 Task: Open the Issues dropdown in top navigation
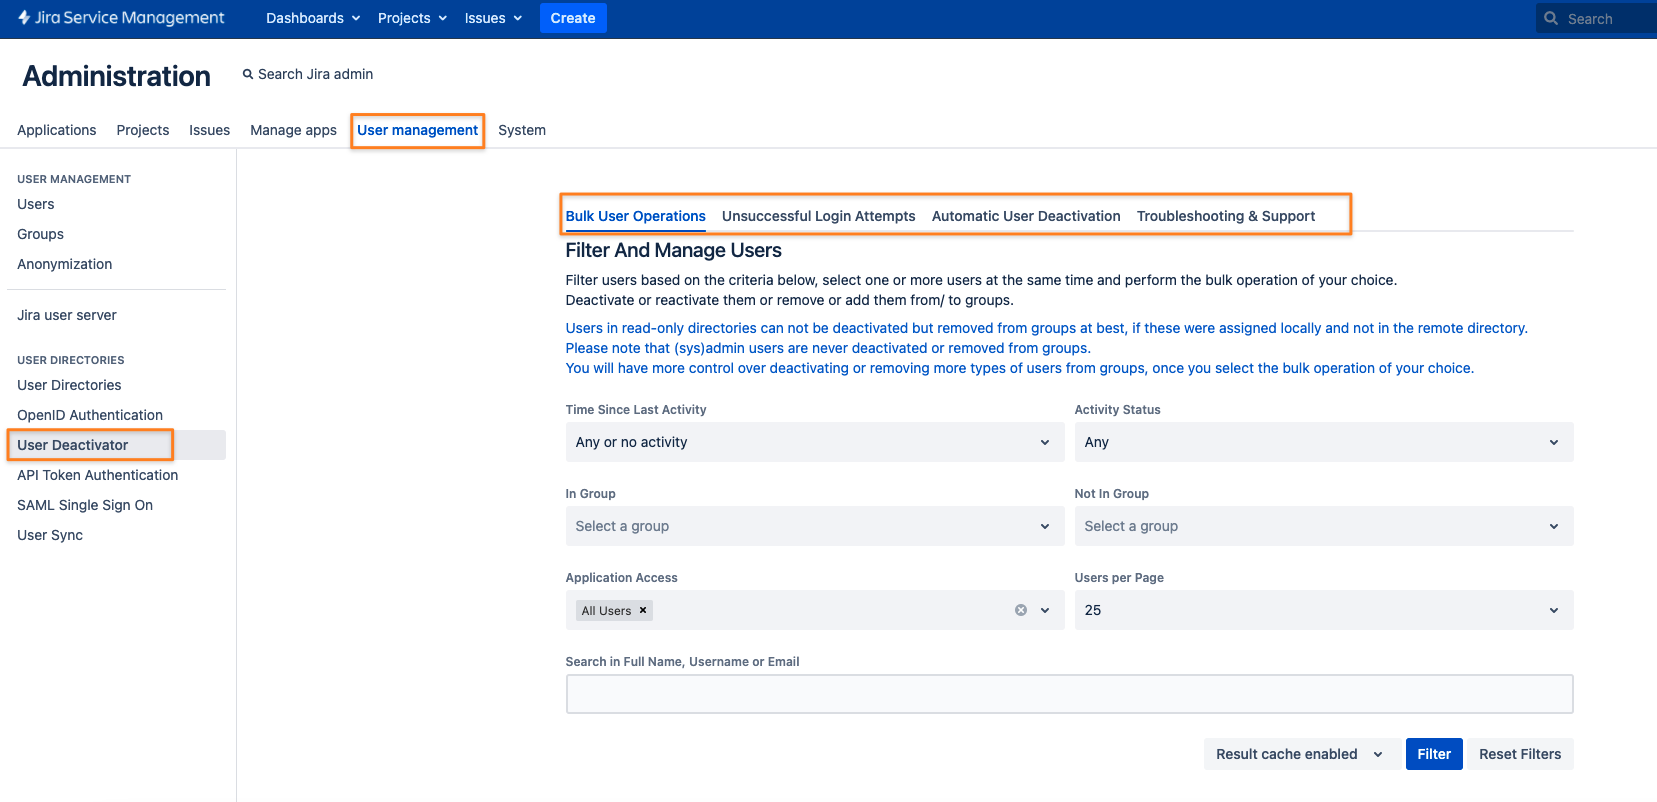point(493,18)
